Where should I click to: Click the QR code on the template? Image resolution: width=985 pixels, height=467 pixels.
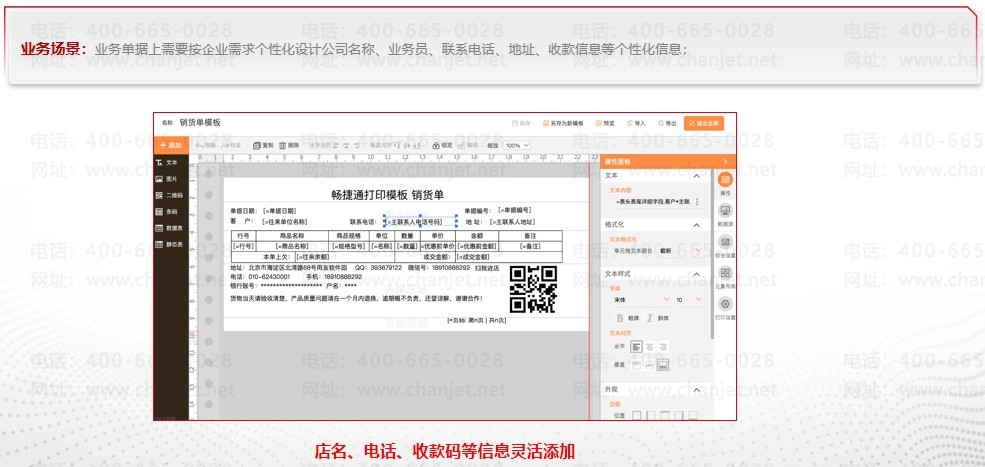tap(532, 289)
